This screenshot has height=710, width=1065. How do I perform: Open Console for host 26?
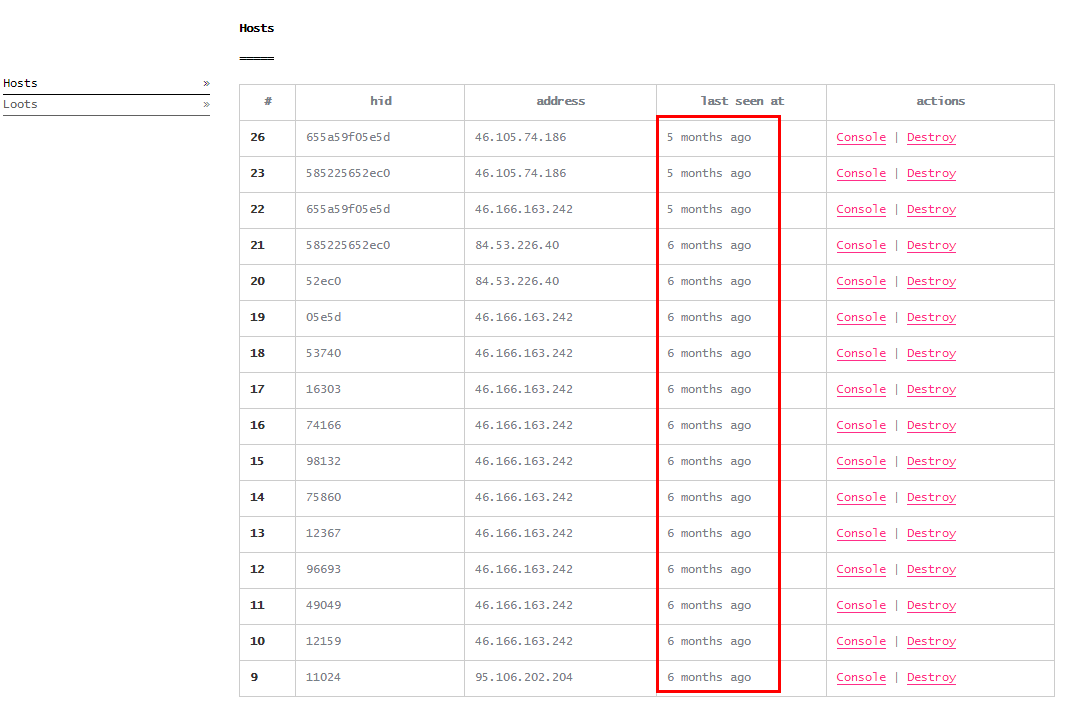coord(861,137)
